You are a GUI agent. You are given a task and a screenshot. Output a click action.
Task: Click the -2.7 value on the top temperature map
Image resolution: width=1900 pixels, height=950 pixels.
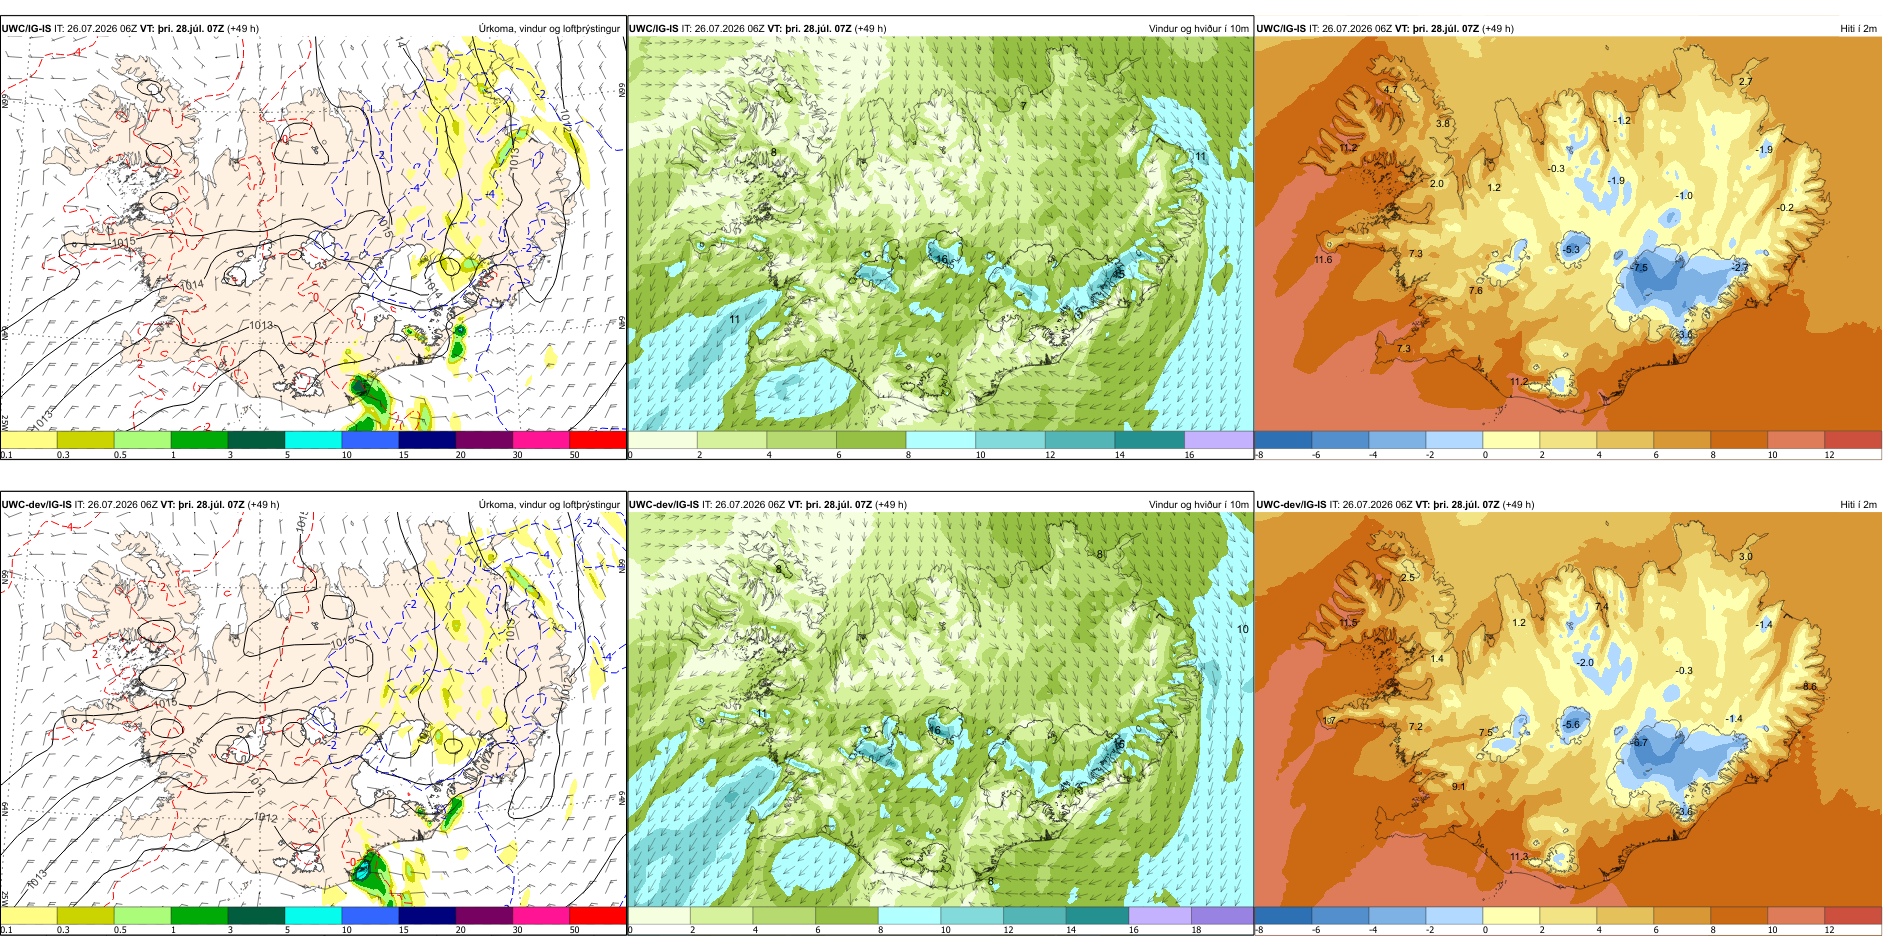pos(1741,267)
